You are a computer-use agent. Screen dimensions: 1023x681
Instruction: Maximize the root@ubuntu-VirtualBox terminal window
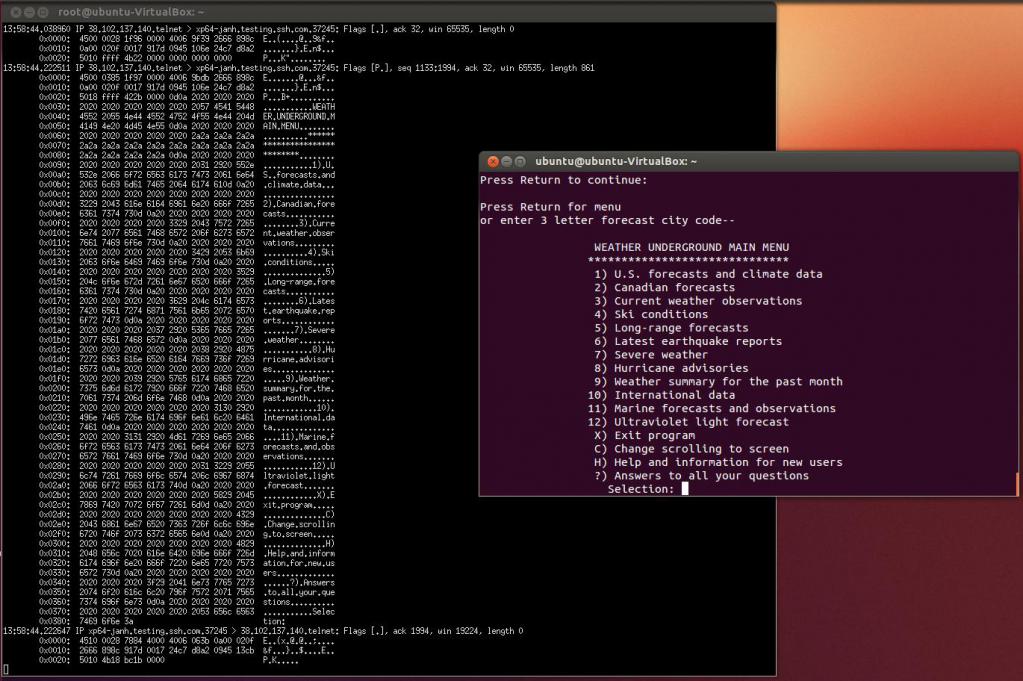coord(43,12)
